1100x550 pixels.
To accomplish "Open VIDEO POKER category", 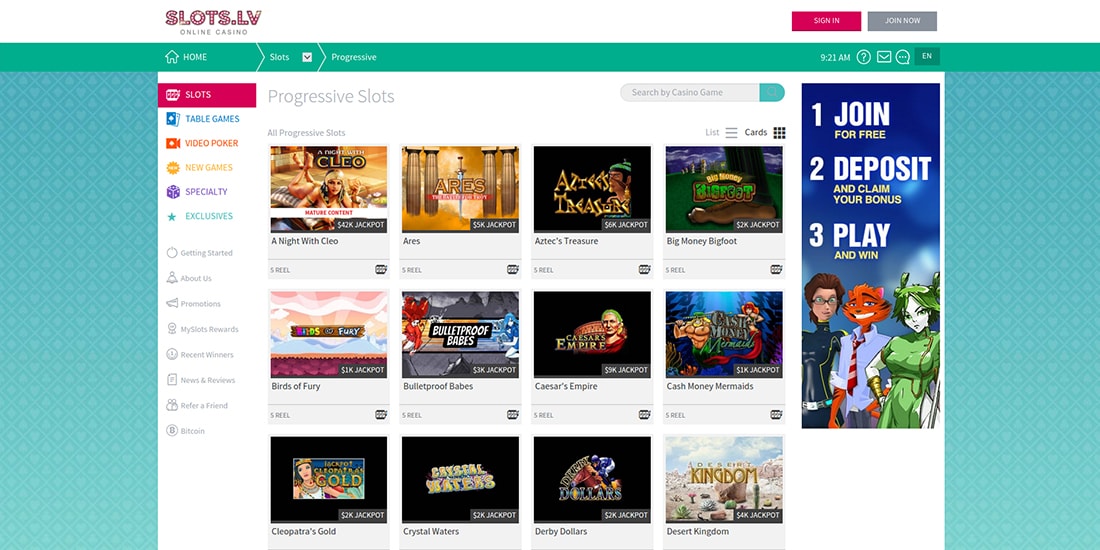I will 211,143.
